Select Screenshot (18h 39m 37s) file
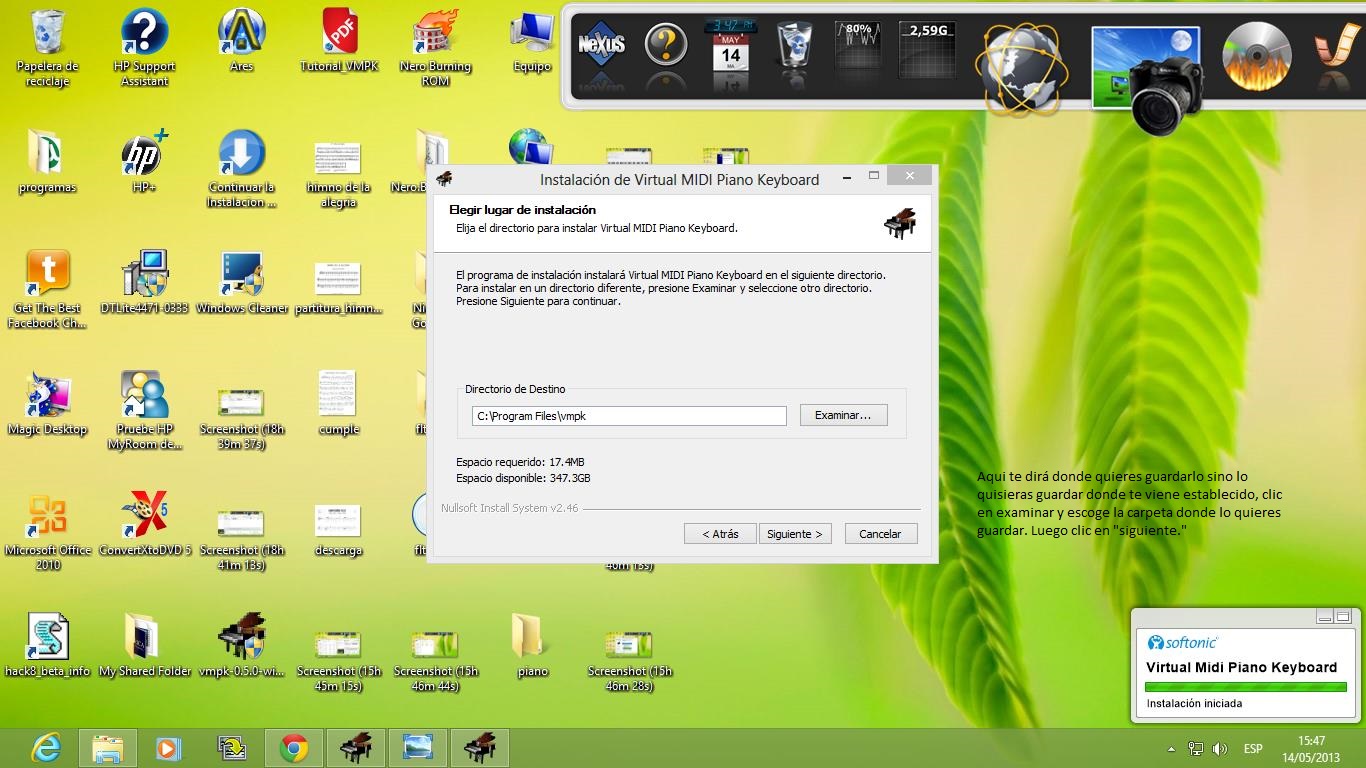The width and height of the screenshot is (1366, 768). [x=241, y=418]
